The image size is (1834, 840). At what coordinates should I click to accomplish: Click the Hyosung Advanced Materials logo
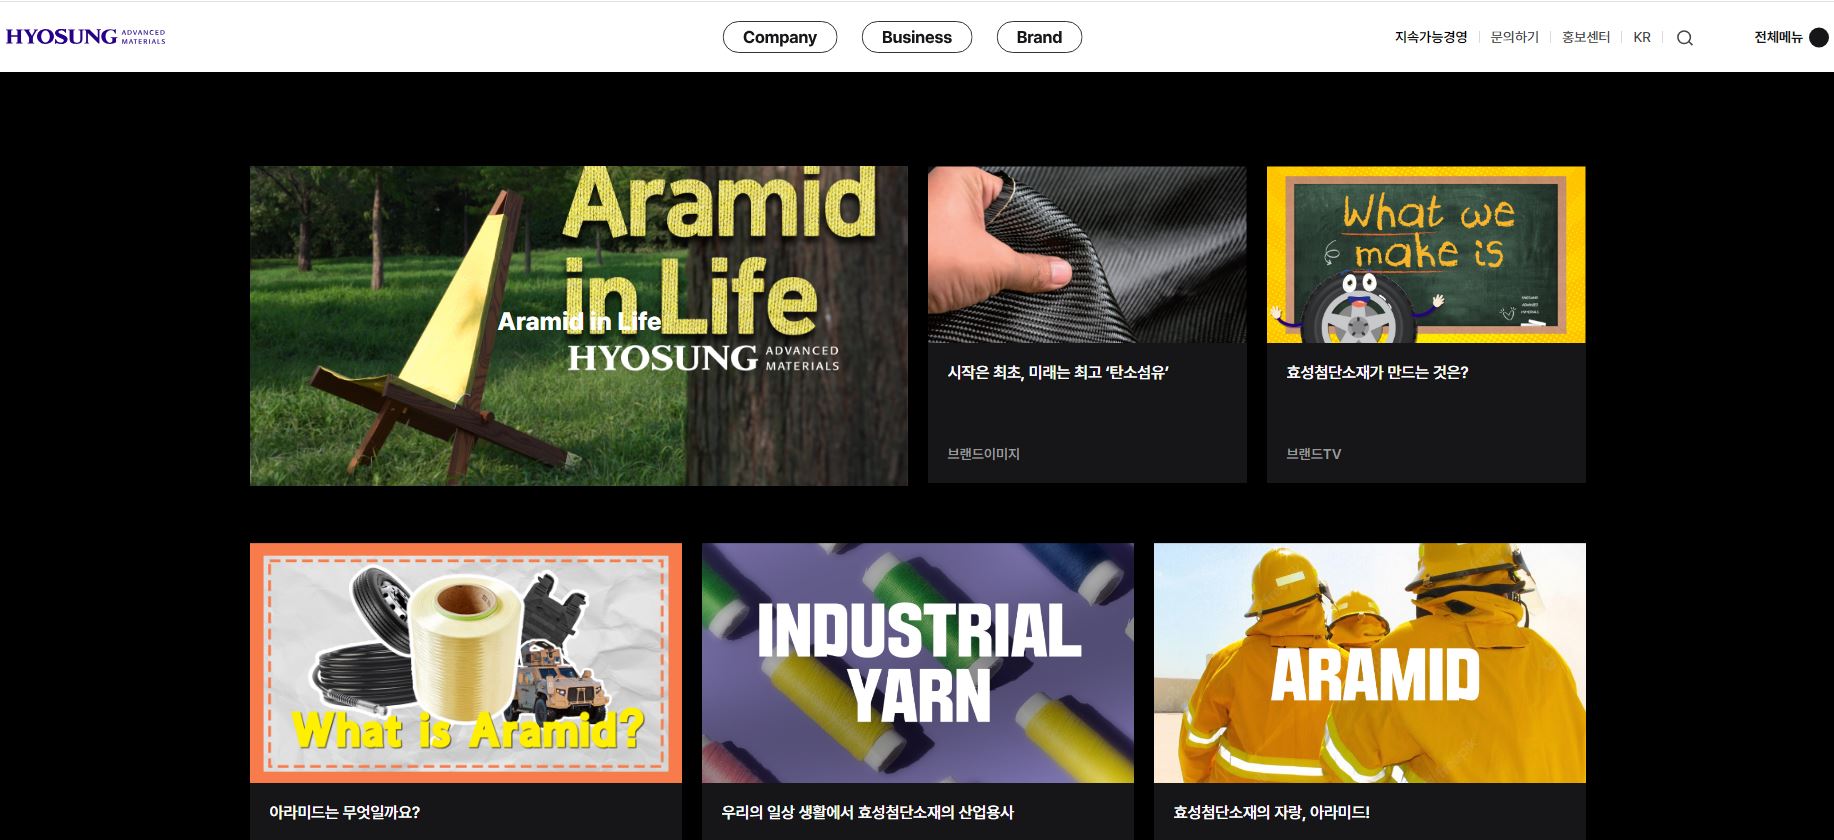pos(85,37)
